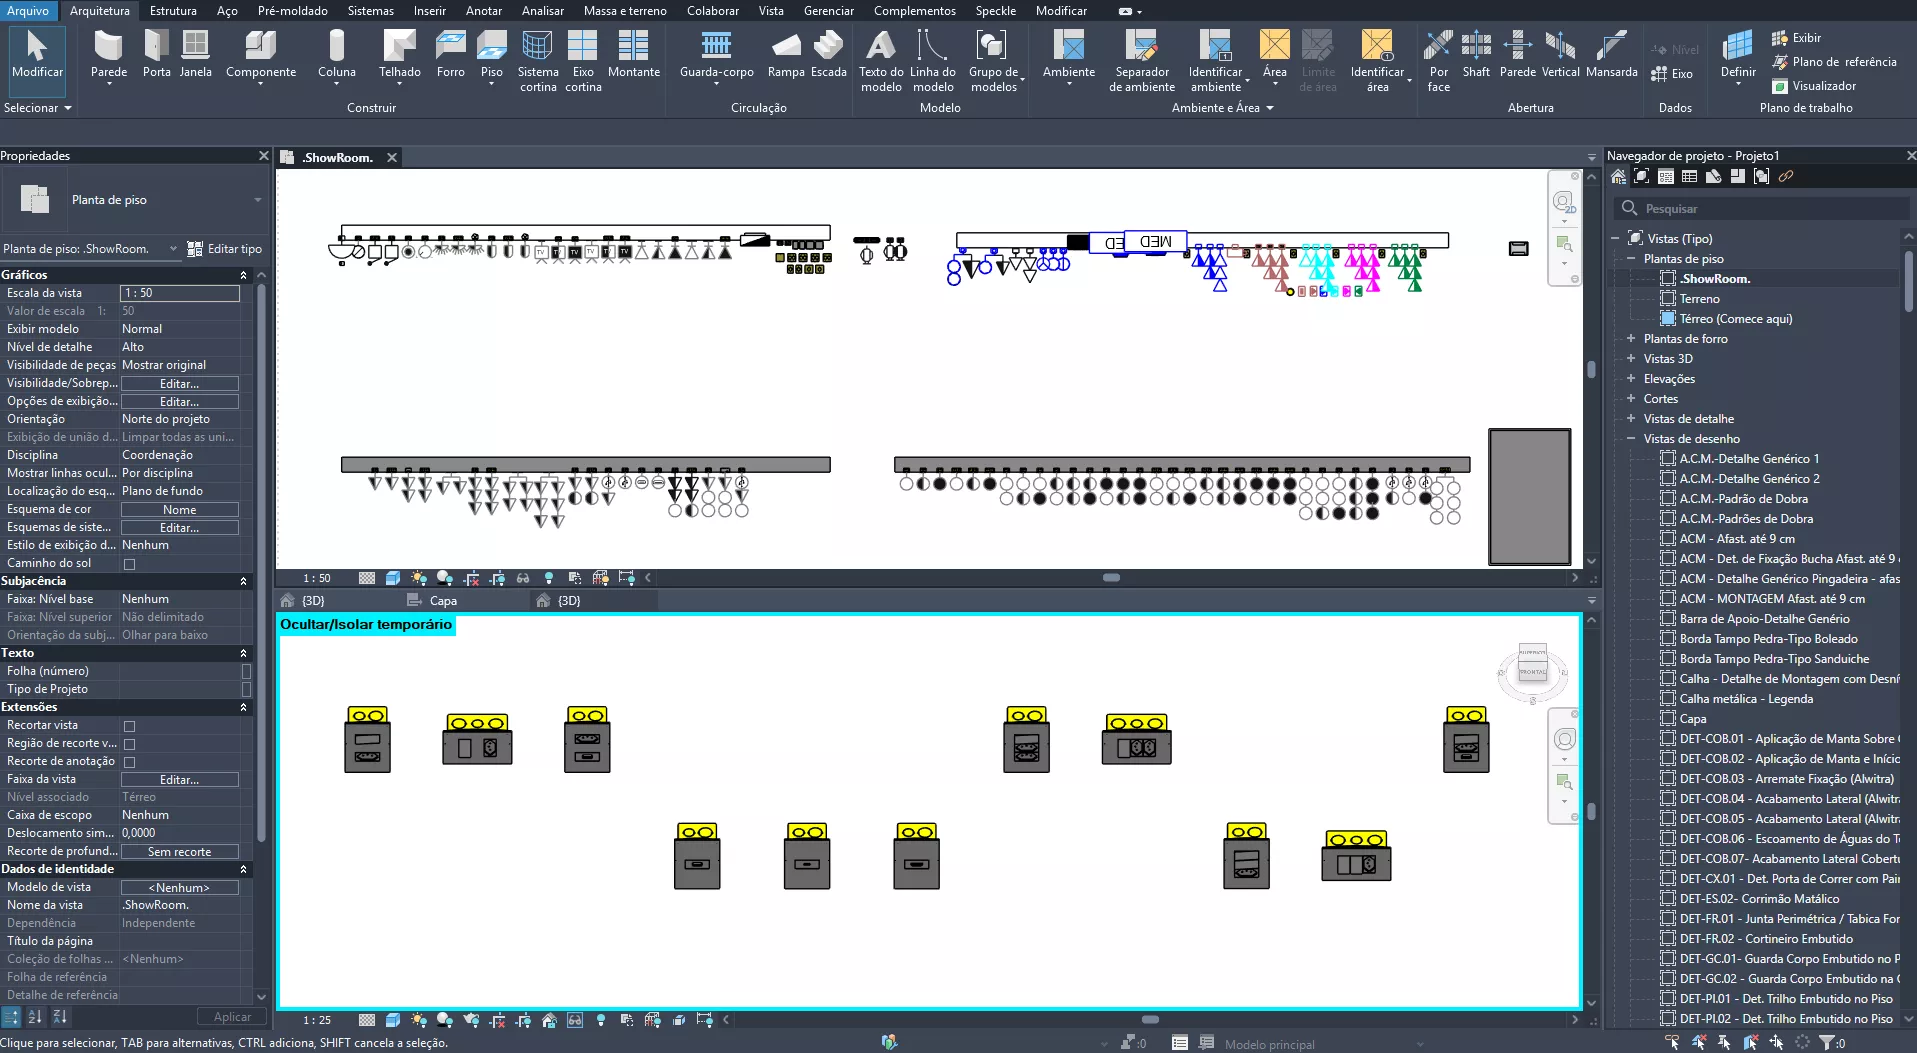This screenshot has height=1053, width=1917.
Task: Toggle the Recortar vista checkbox
Action: coord(129,726)
